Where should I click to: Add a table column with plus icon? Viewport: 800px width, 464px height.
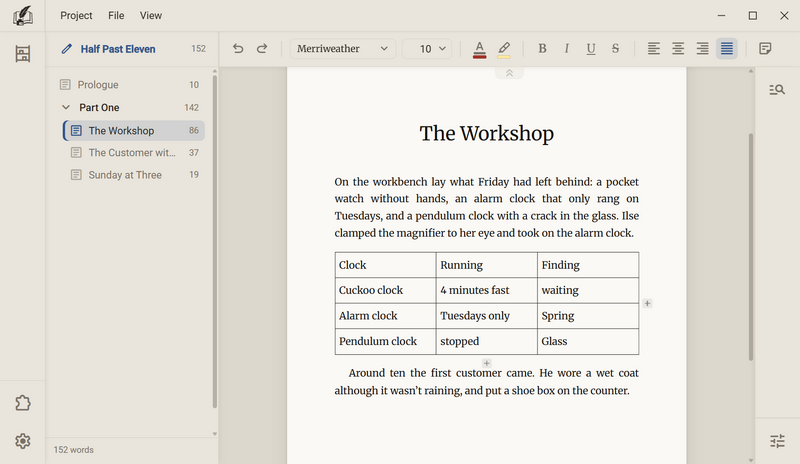coord(647,303)
